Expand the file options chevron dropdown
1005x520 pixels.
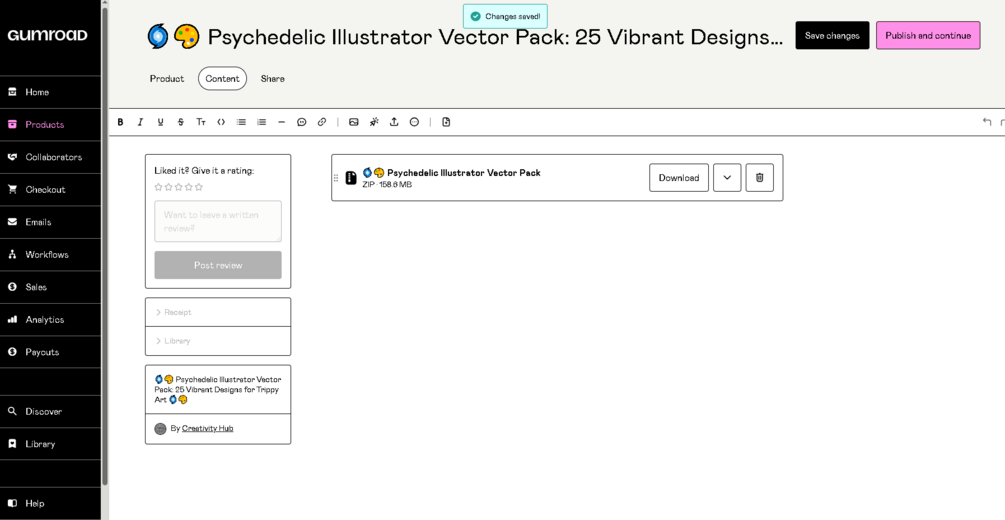click(727, 178)
